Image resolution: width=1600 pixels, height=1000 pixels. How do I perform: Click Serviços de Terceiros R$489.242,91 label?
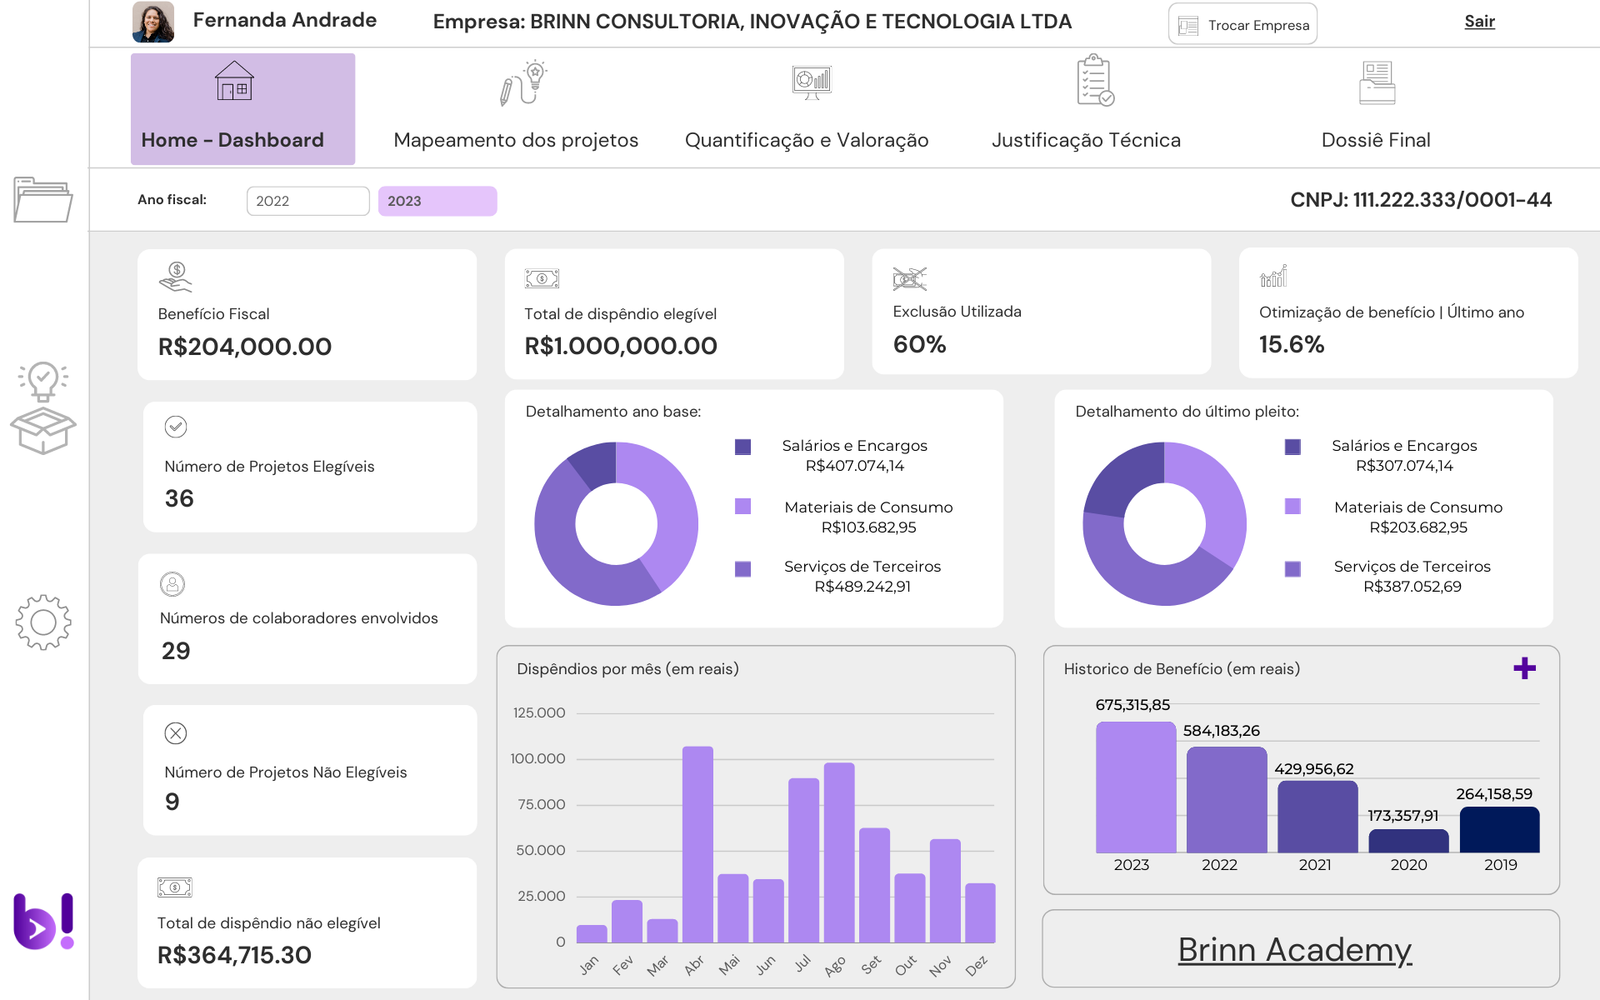(862, 576)
